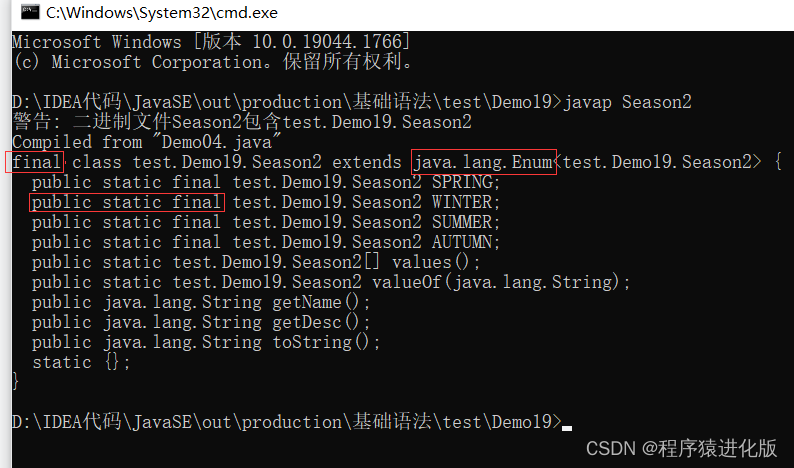This screenshot has height=468, width=794.
Task: Click the Microsoft Windows version line
Action: pyautogui.click(x=211, y=42)
